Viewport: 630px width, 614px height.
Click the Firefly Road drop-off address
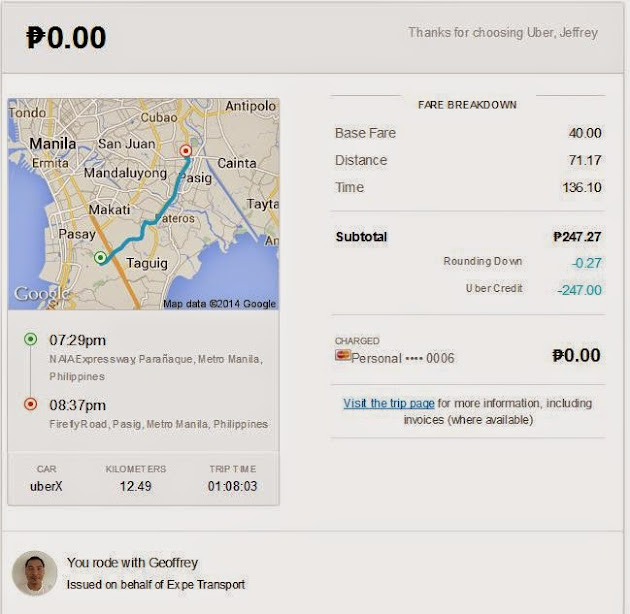coord(158,424)
